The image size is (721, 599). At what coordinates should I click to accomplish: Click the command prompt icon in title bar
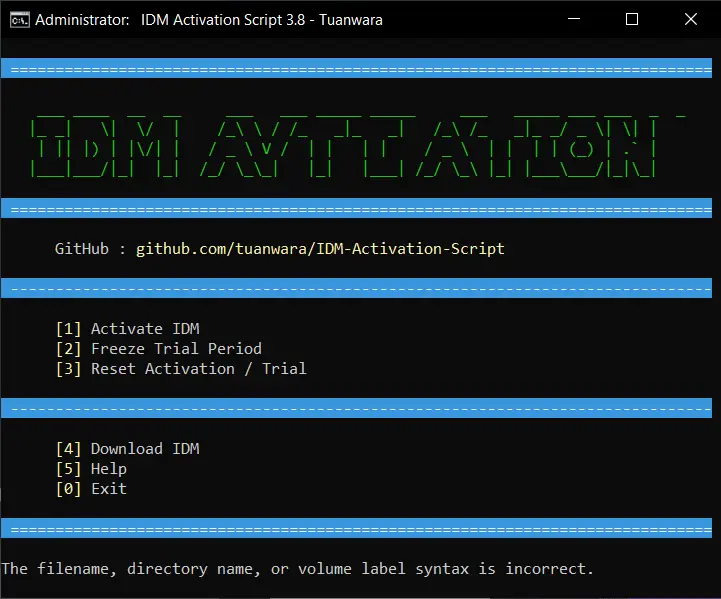click(20, 20)
